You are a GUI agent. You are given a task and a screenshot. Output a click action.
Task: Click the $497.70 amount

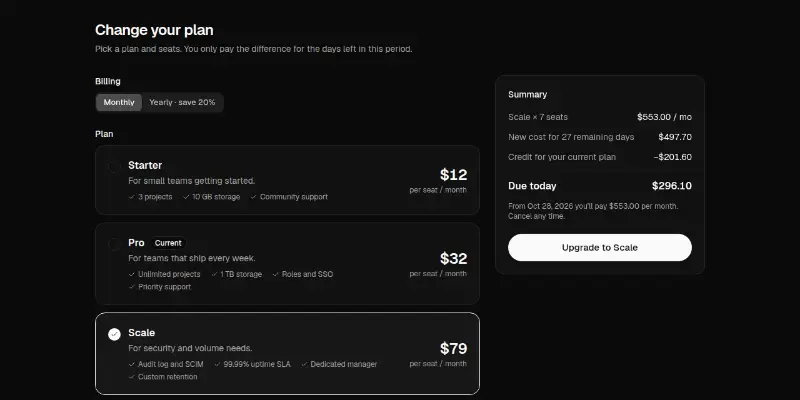click(x=675, y=137)
